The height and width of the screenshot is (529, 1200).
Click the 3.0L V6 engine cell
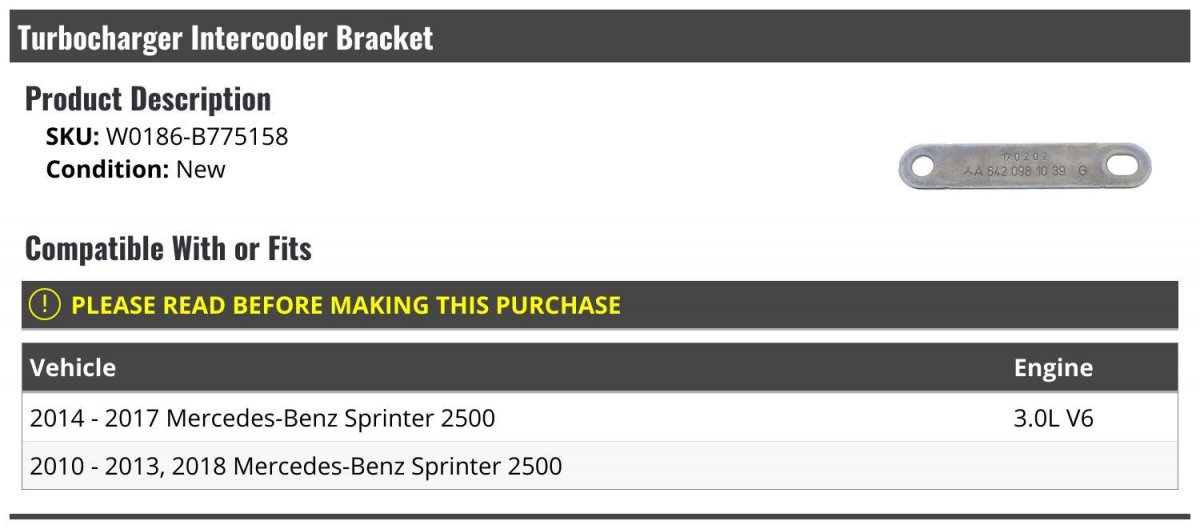pyautogui.click(x=1054, y=418)
